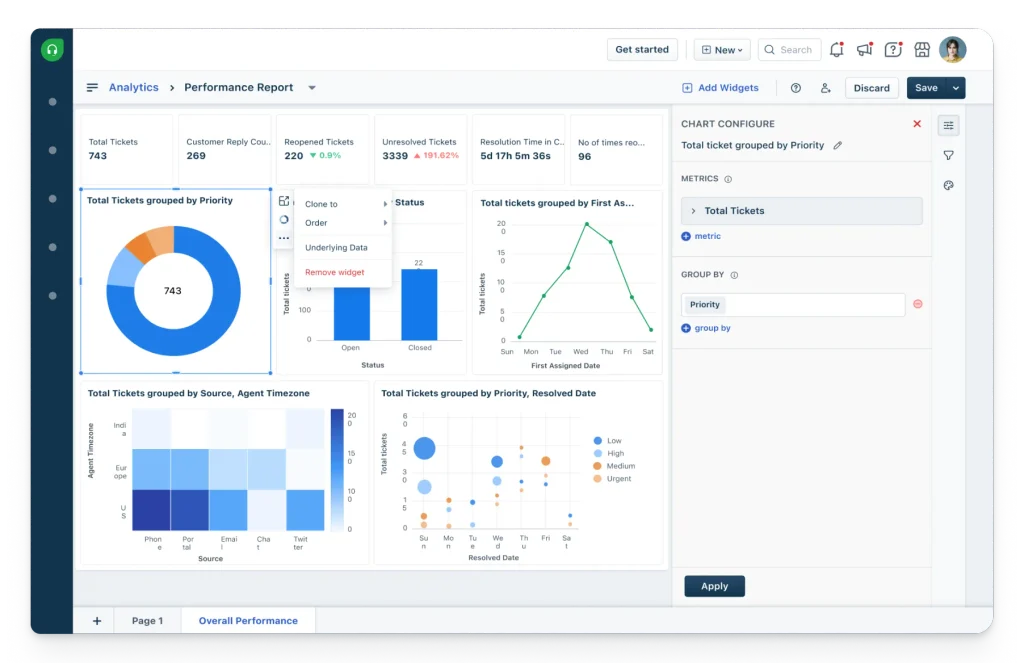Viewport: 1024px width, 663px height.
Task: Open the Performance Report title dropdown
Action: point(312,88)
